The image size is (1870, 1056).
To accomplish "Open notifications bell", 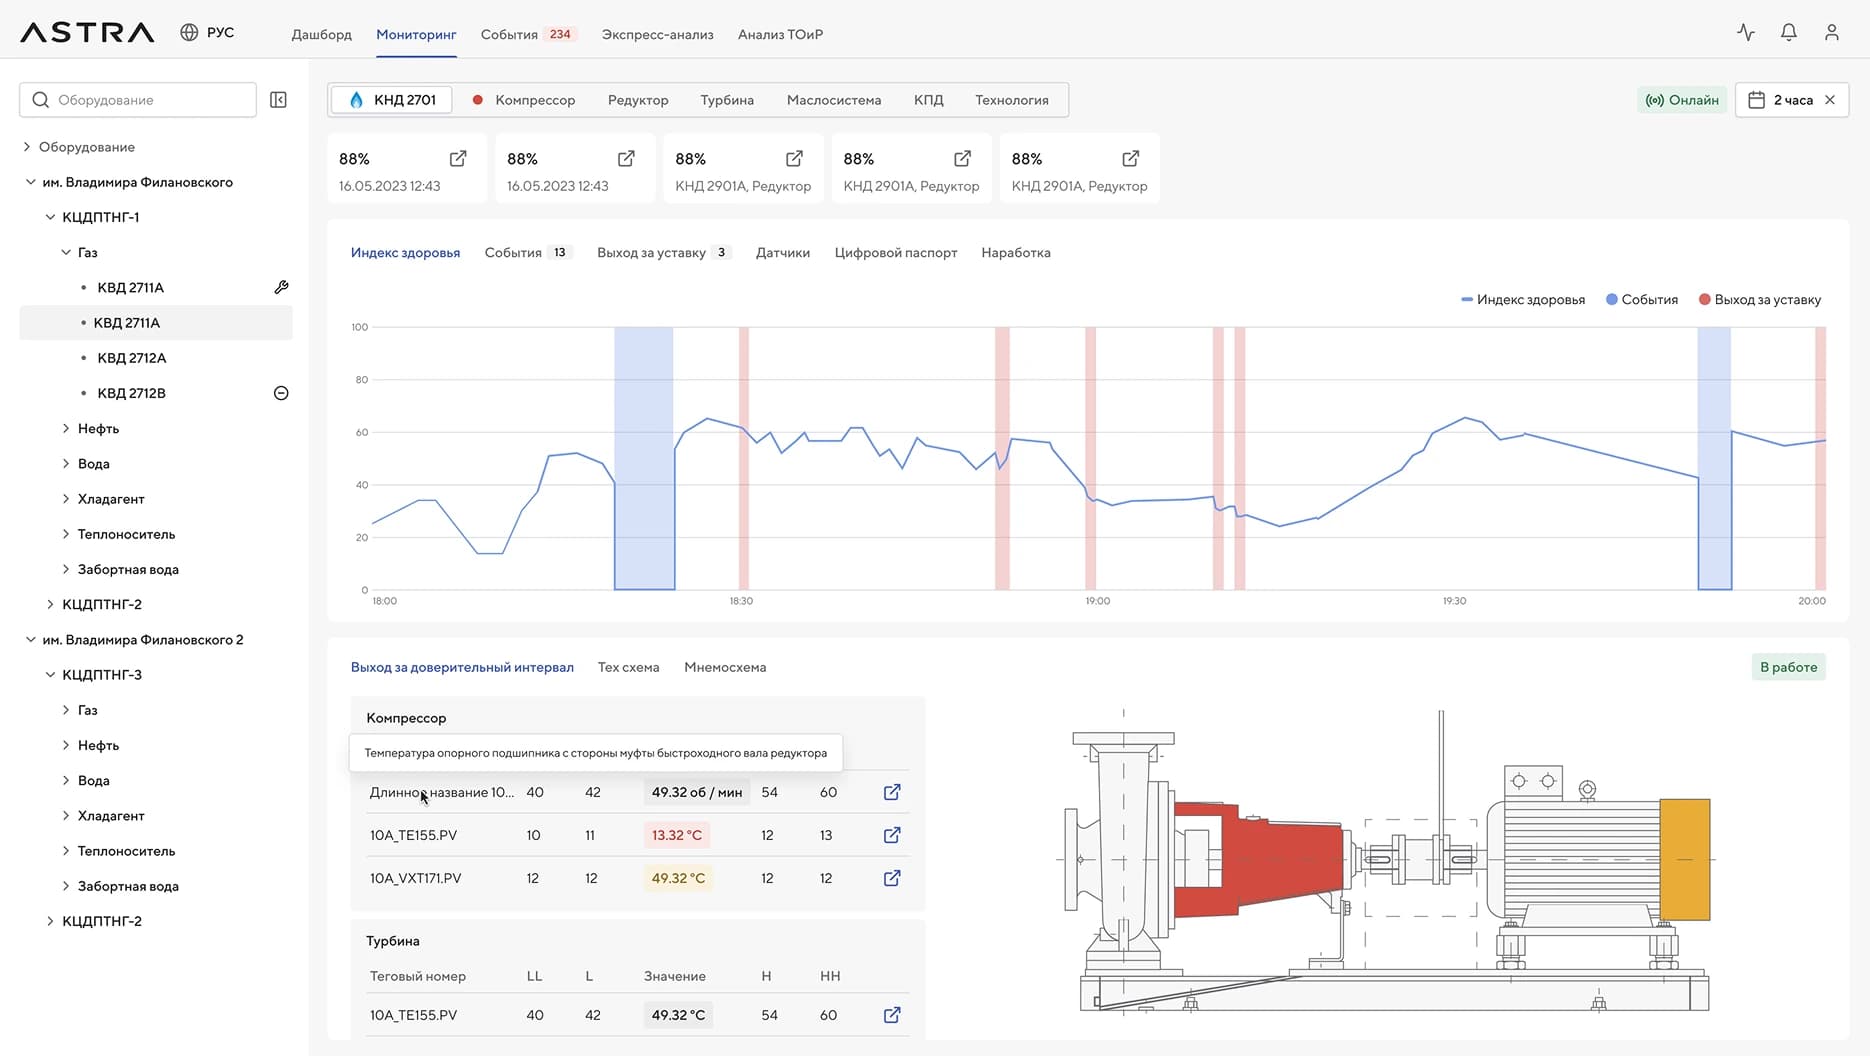I will coord(1789,33).
